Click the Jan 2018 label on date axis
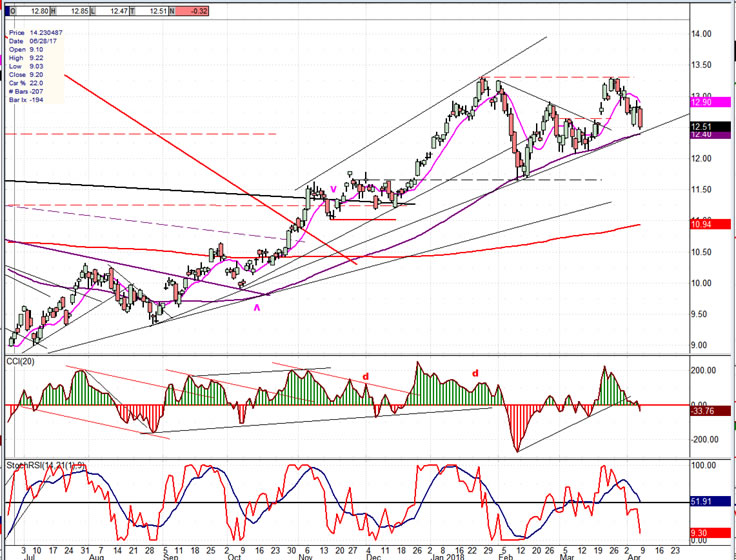The width and height of the screenshot is (736, 560). tap(447, 551)
